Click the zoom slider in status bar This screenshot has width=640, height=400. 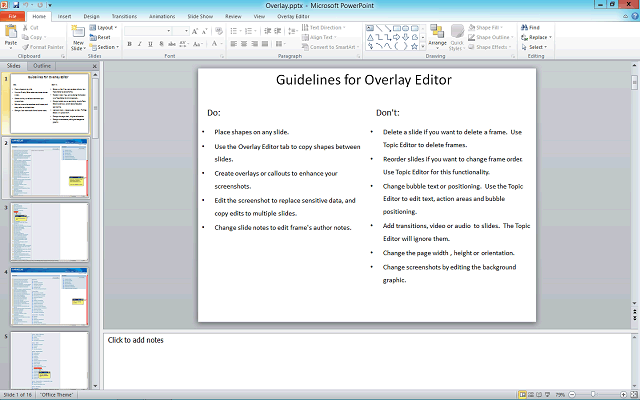pos(591,395)
